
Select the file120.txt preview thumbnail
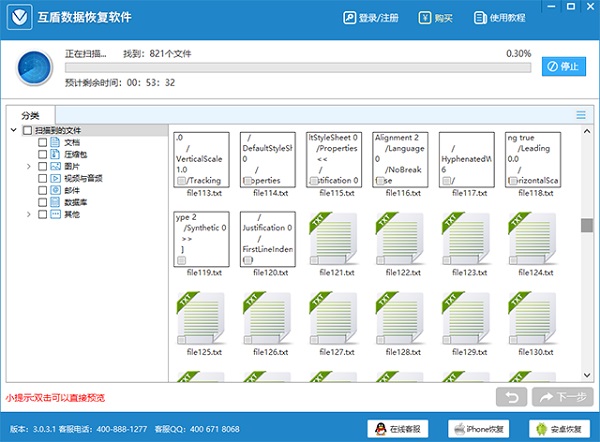click(x=268, y=239)
